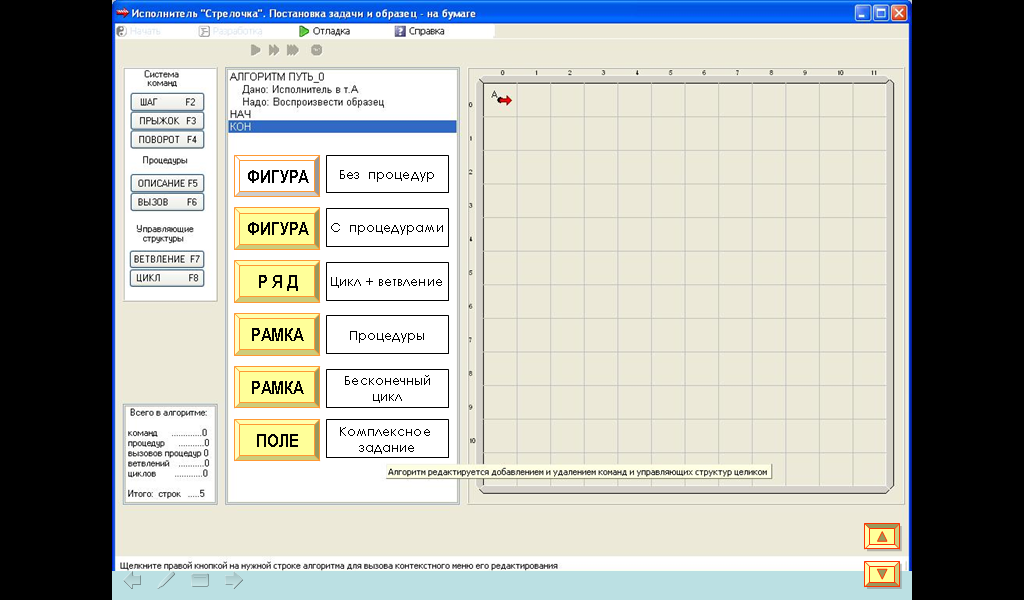Insert the ПОВОРОТ F4 command
Image resolution: width=1024 pixels, height=600 pixels.
[167, 140]
